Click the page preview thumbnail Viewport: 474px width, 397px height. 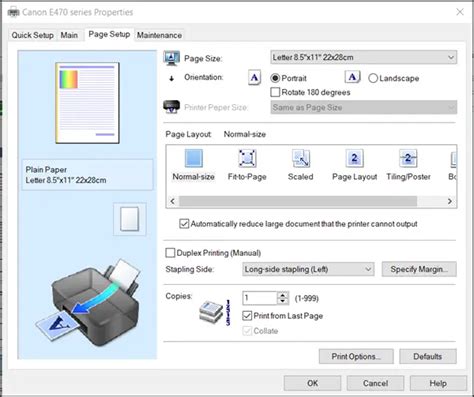pyautogui.click(x=87, y=103)
